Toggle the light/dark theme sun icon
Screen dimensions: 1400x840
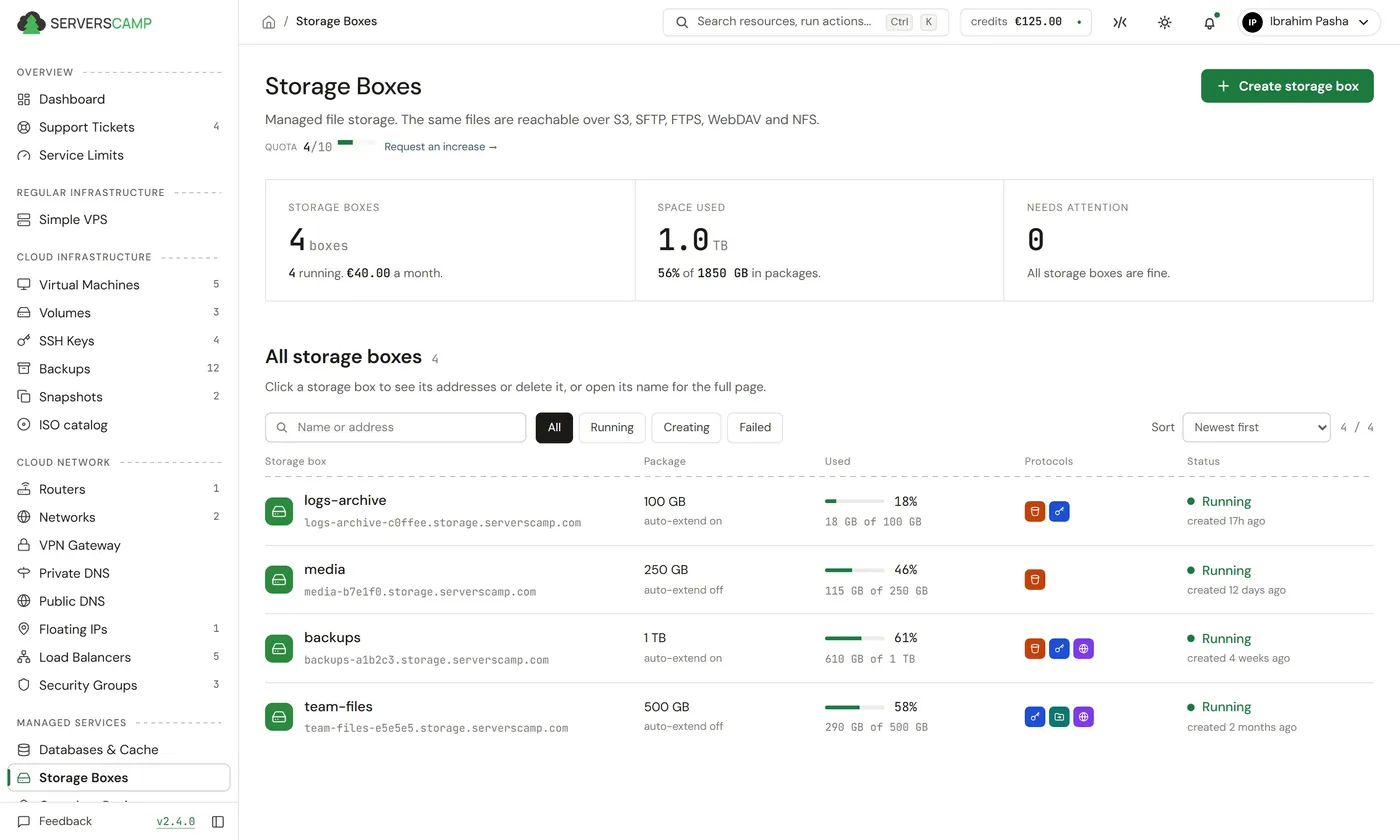point(1164,22)
